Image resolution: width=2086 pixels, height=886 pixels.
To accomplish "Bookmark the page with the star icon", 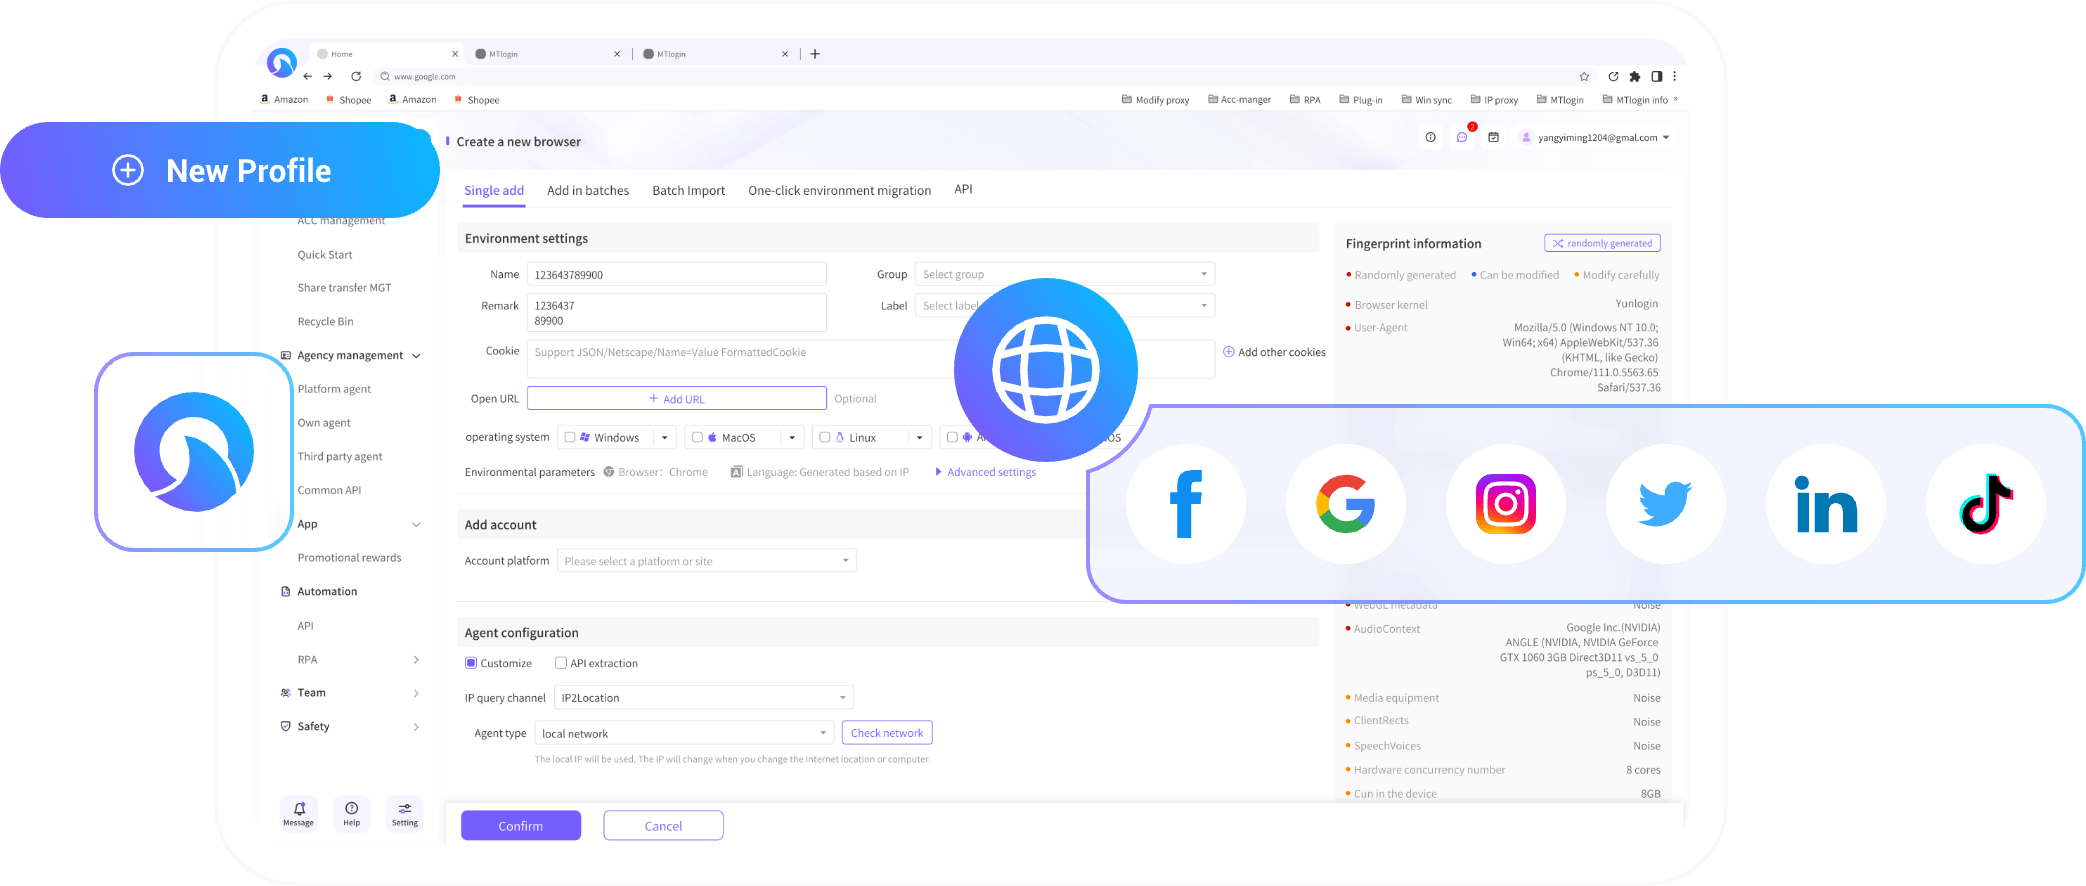I will tap(1584, 76).
